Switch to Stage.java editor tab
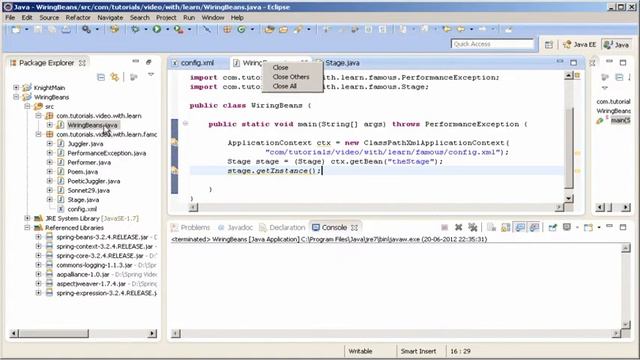Image resolution: width=640 pixels, height=360 pixels. [342, 63]
